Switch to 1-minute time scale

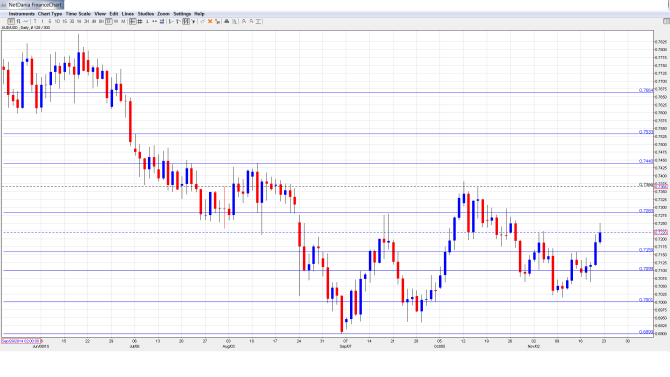tap(42, 21)
